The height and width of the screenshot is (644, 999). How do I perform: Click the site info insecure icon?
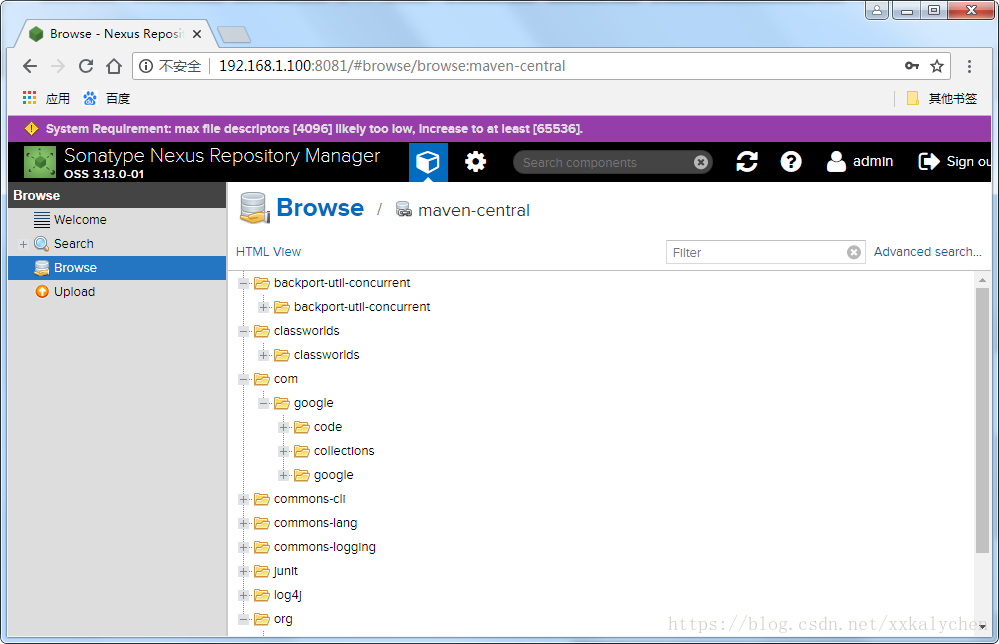[146, 66]
